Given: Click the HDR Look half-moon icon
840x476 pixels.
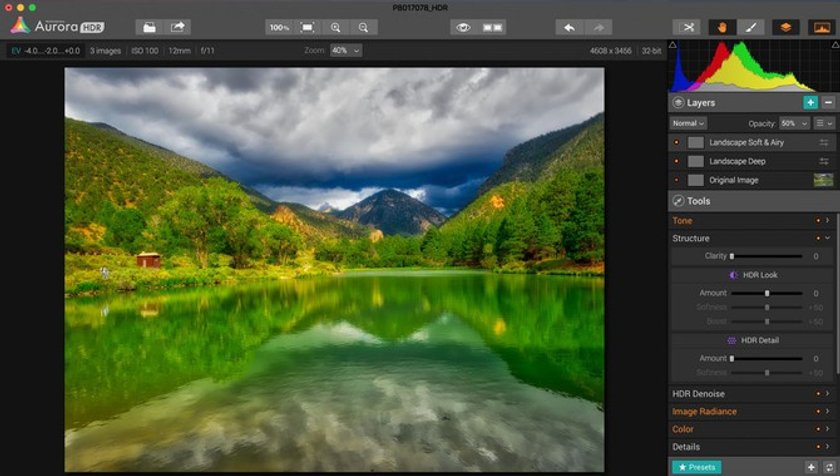Looking at the screenshot, I should coord(734,275).
